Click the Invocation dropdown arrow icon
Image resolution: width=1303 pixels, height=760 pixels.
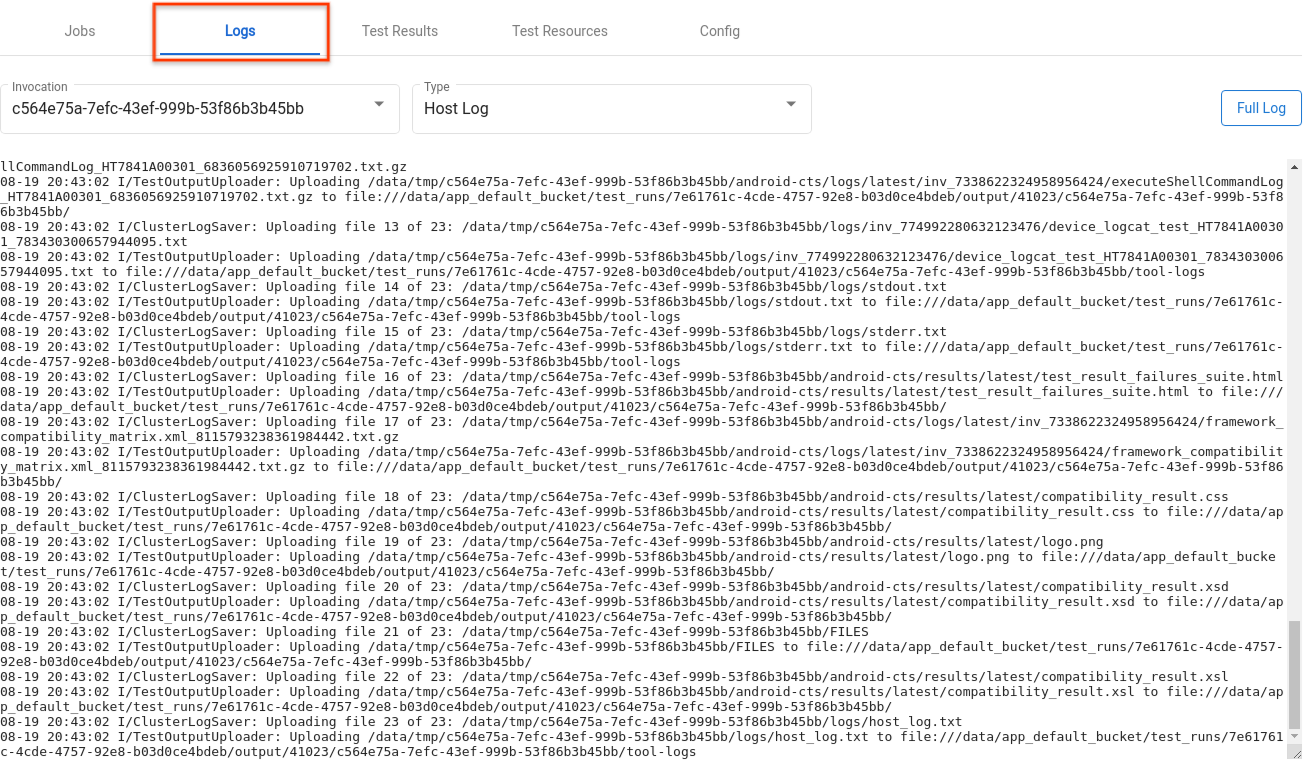pyautogui.click(x=379, y=104)
